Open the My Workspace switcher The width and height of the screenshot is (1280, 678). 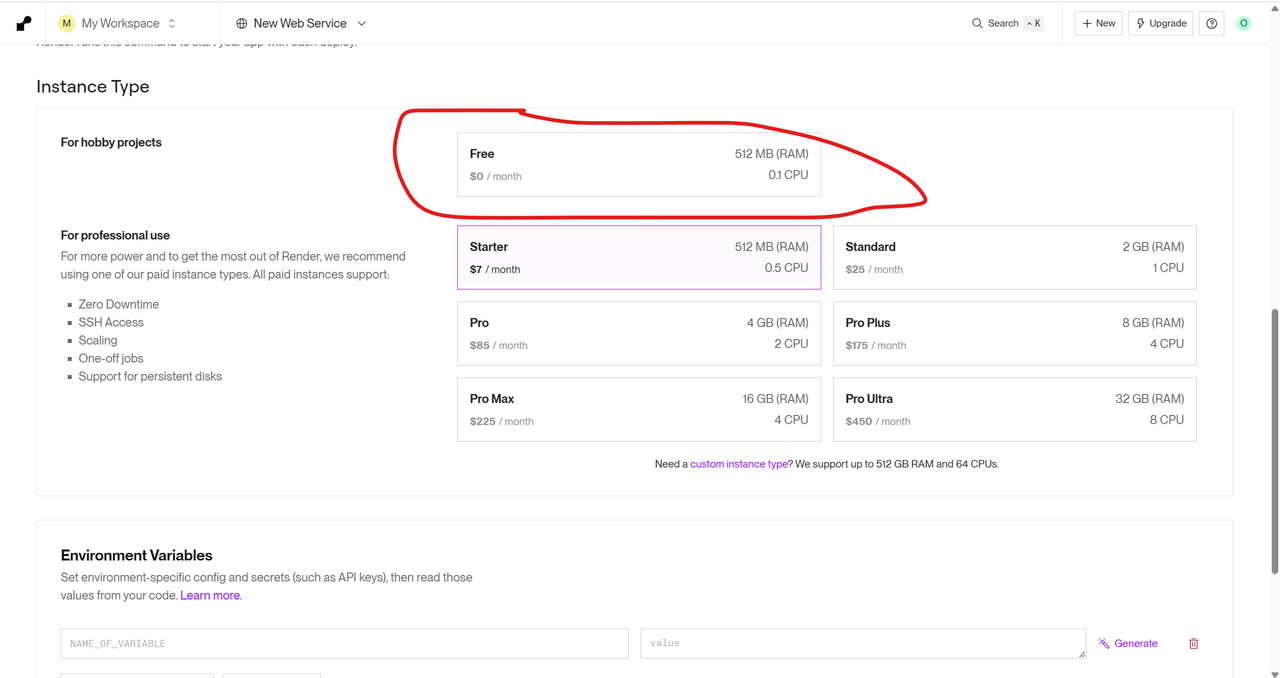(117, 23)
